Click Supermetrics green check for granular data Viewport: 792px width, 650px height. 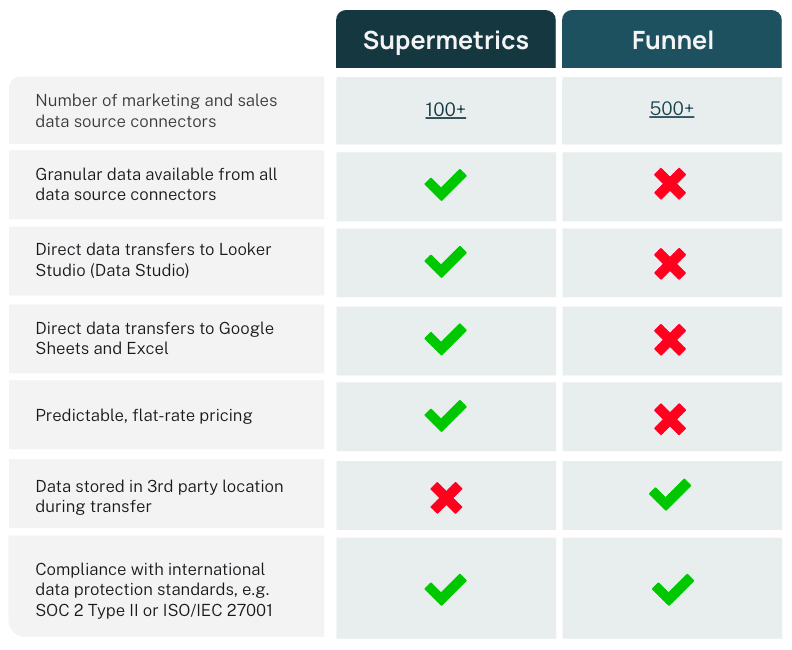(445, 185)
